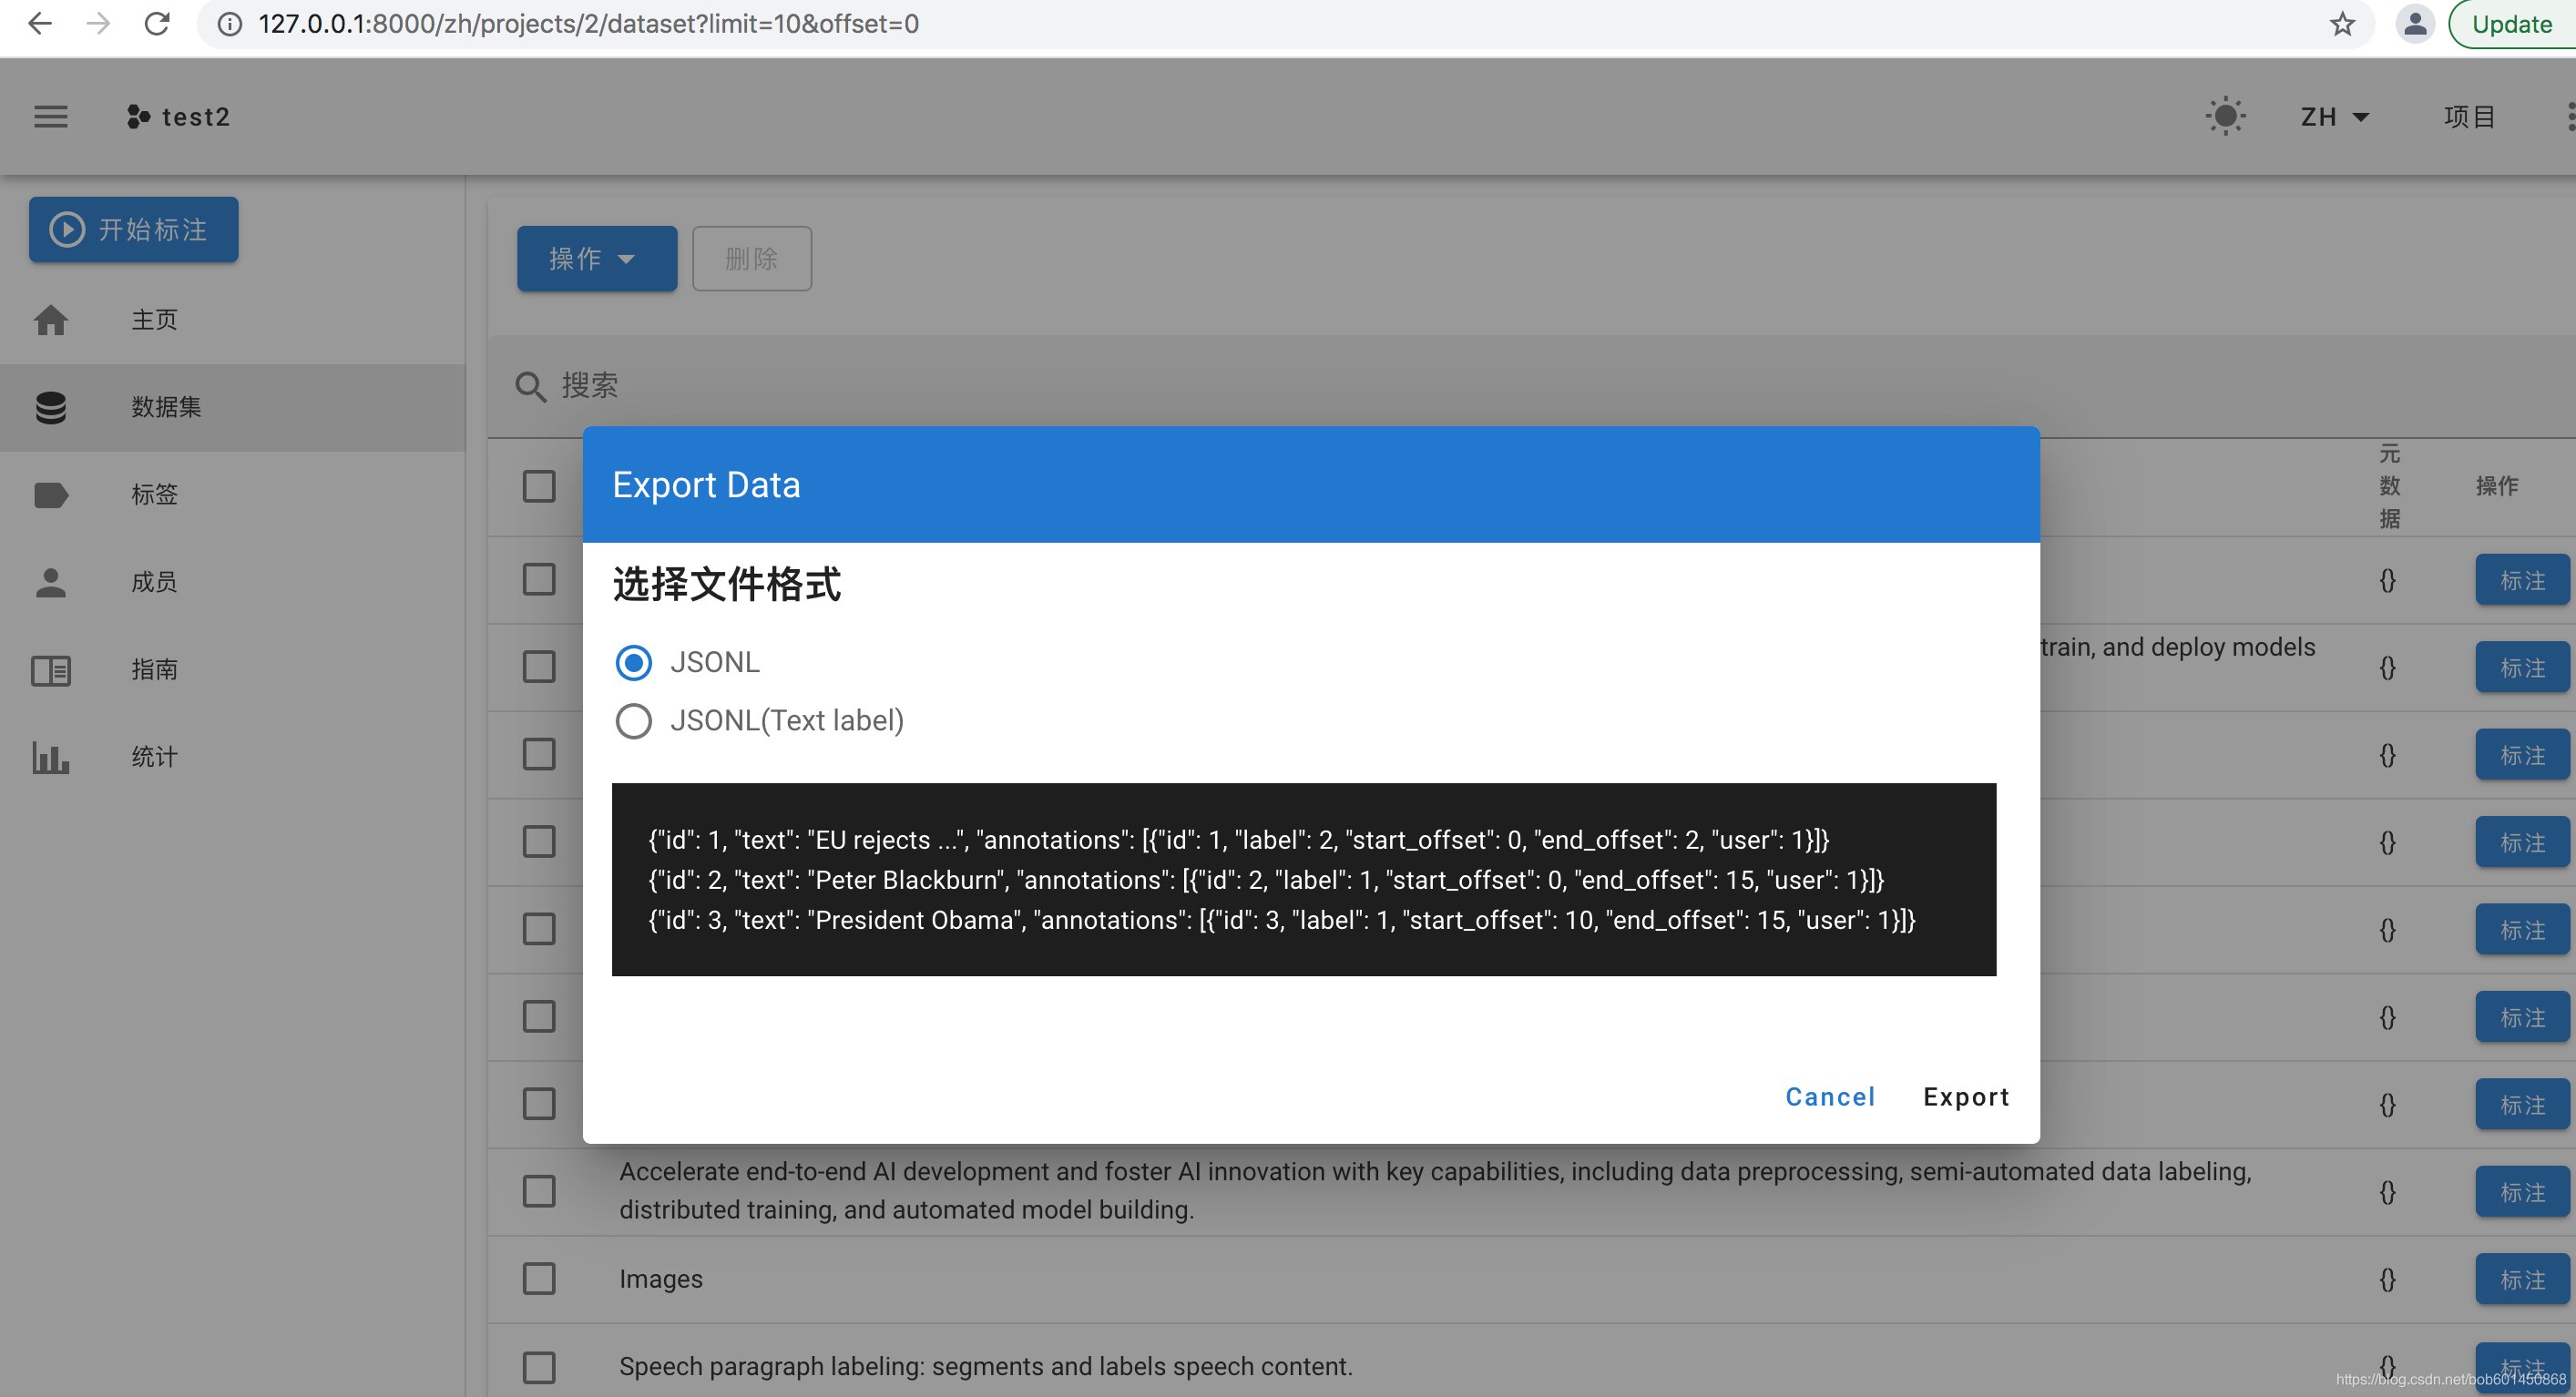Click the dataset database icon
The height and width of the screenshot is (1397, 2576).
[51, 407]
